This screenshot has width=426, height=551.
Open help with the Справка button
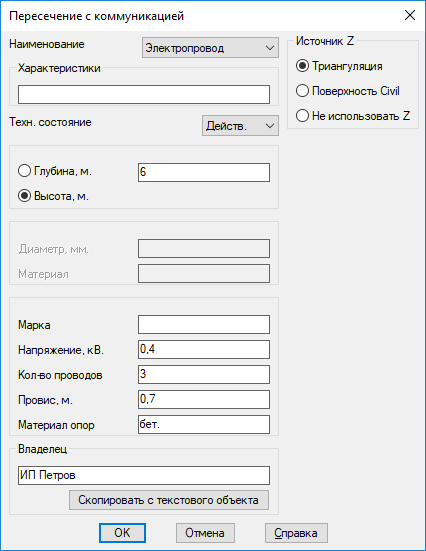click(296, 533)
